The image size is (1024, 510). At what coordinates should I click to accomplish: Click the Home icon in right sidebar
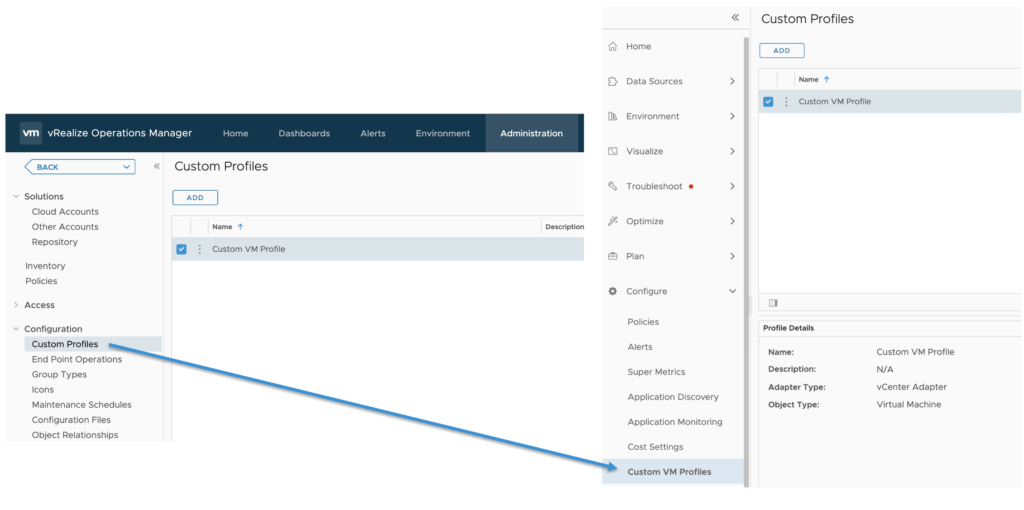coord(613,47)
